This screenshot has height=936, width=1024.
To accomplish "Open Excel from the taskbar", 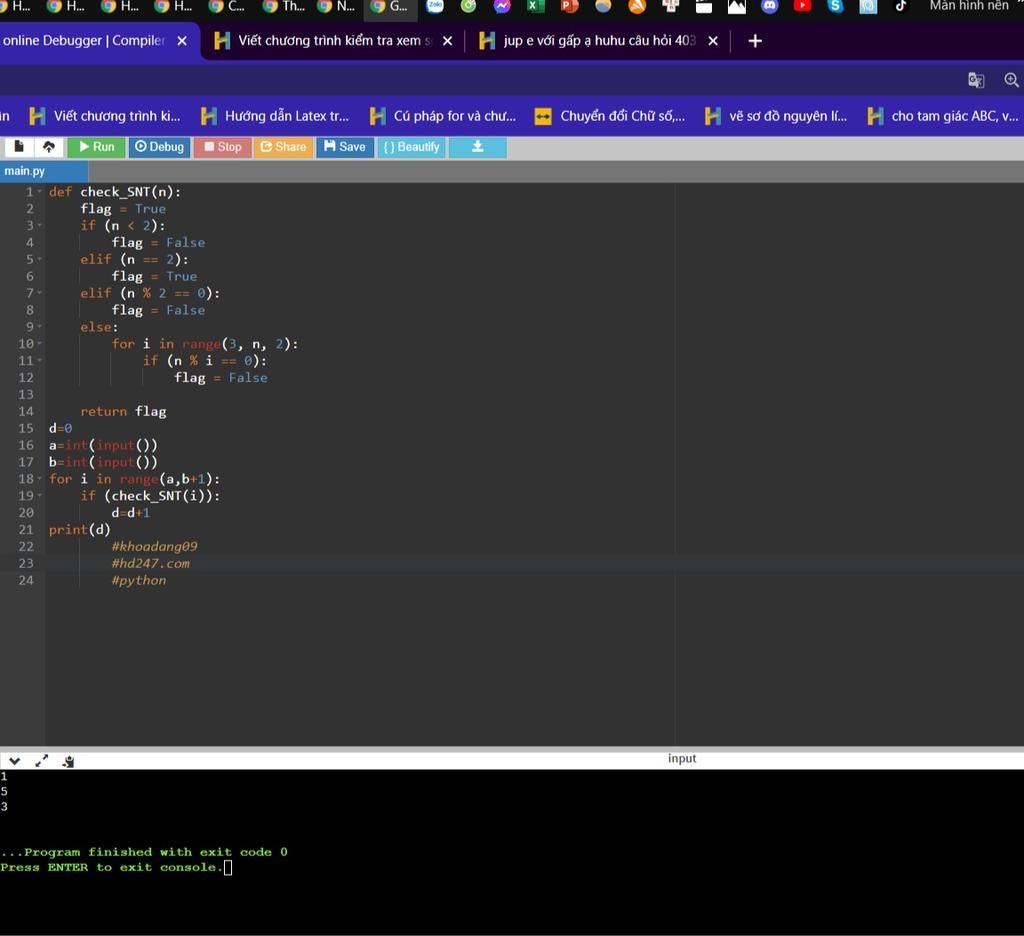I will 536,6.
